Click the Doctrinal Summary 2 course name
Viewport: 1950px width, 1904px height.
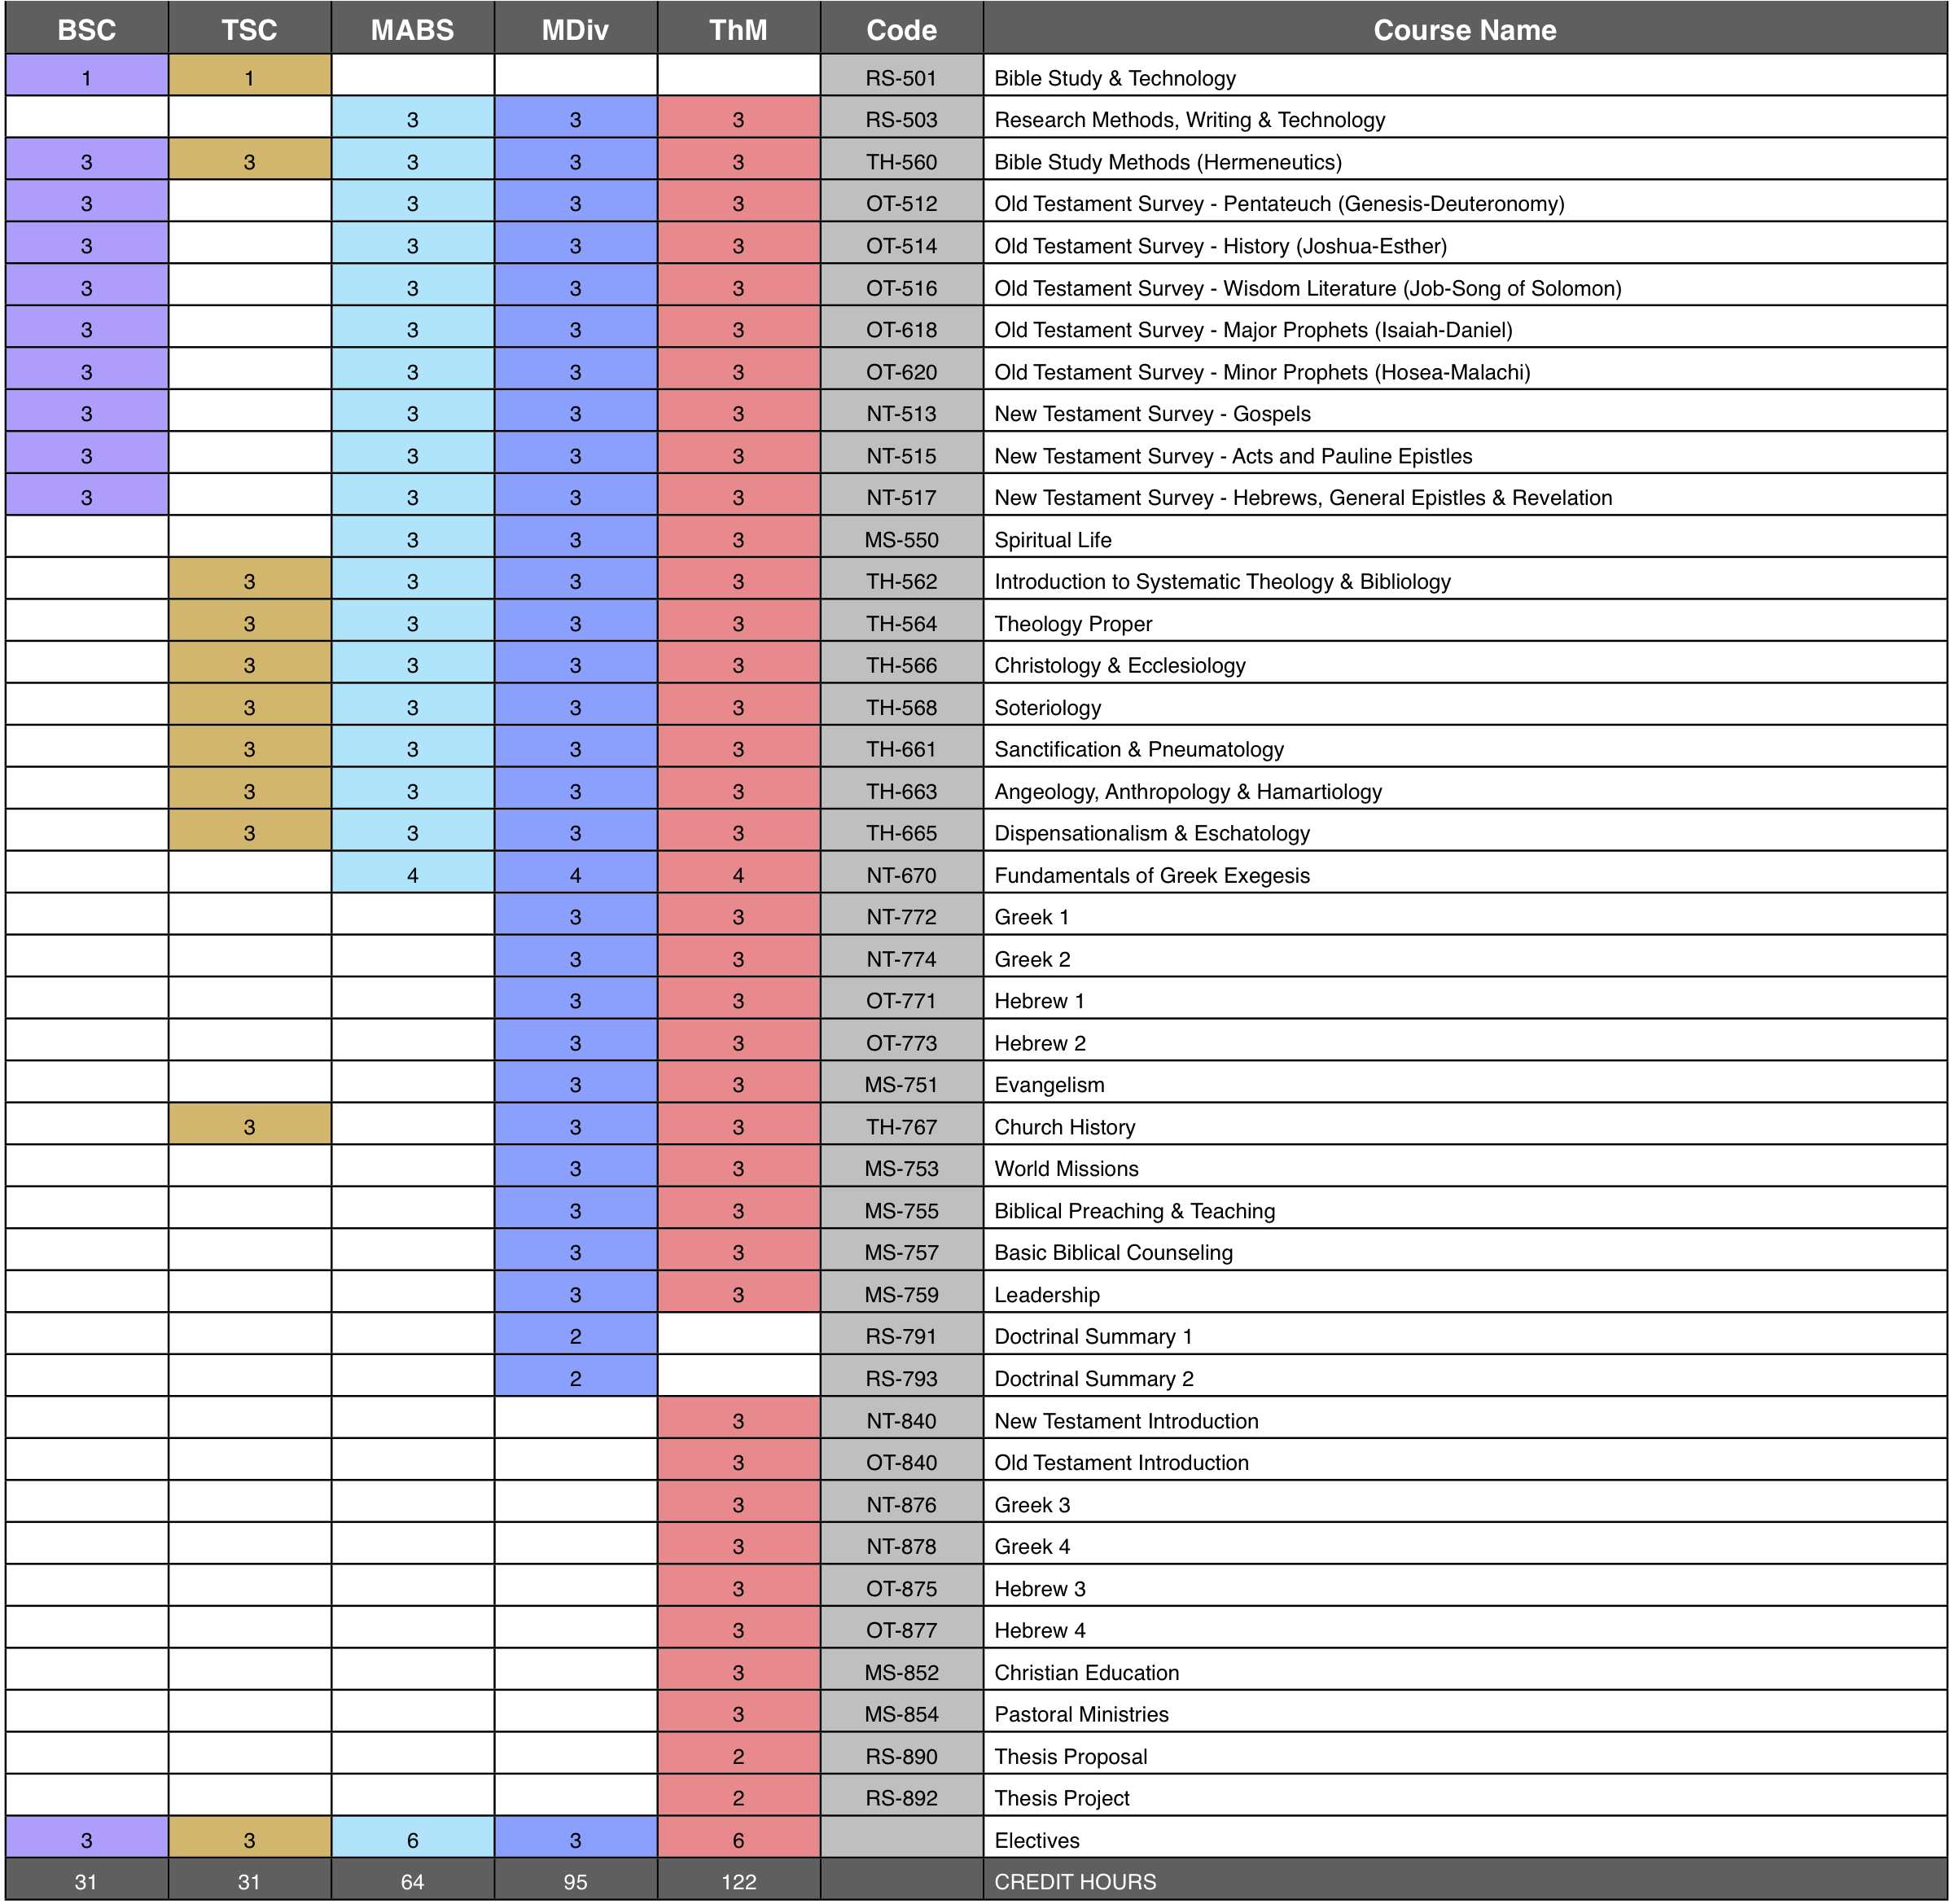(1094, 1379)
